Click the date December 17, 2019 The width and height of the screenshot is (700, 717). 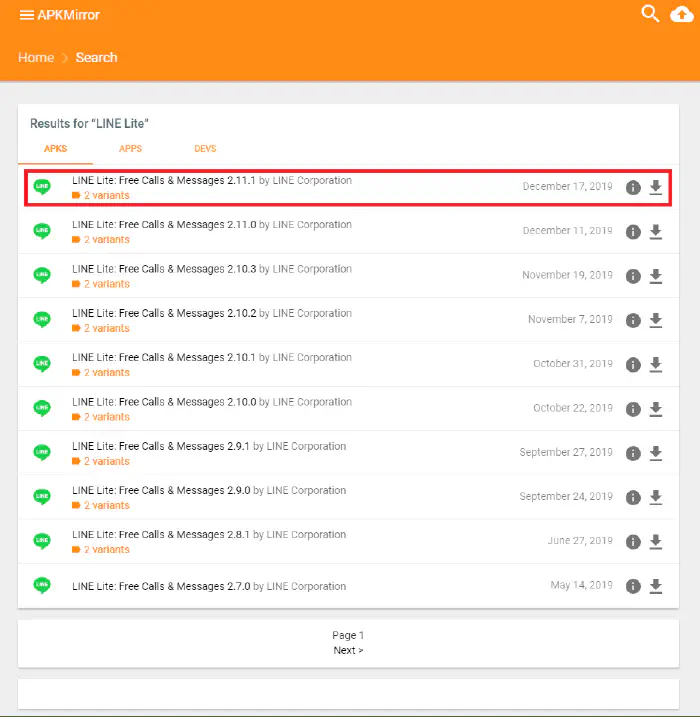coord(567,187)
